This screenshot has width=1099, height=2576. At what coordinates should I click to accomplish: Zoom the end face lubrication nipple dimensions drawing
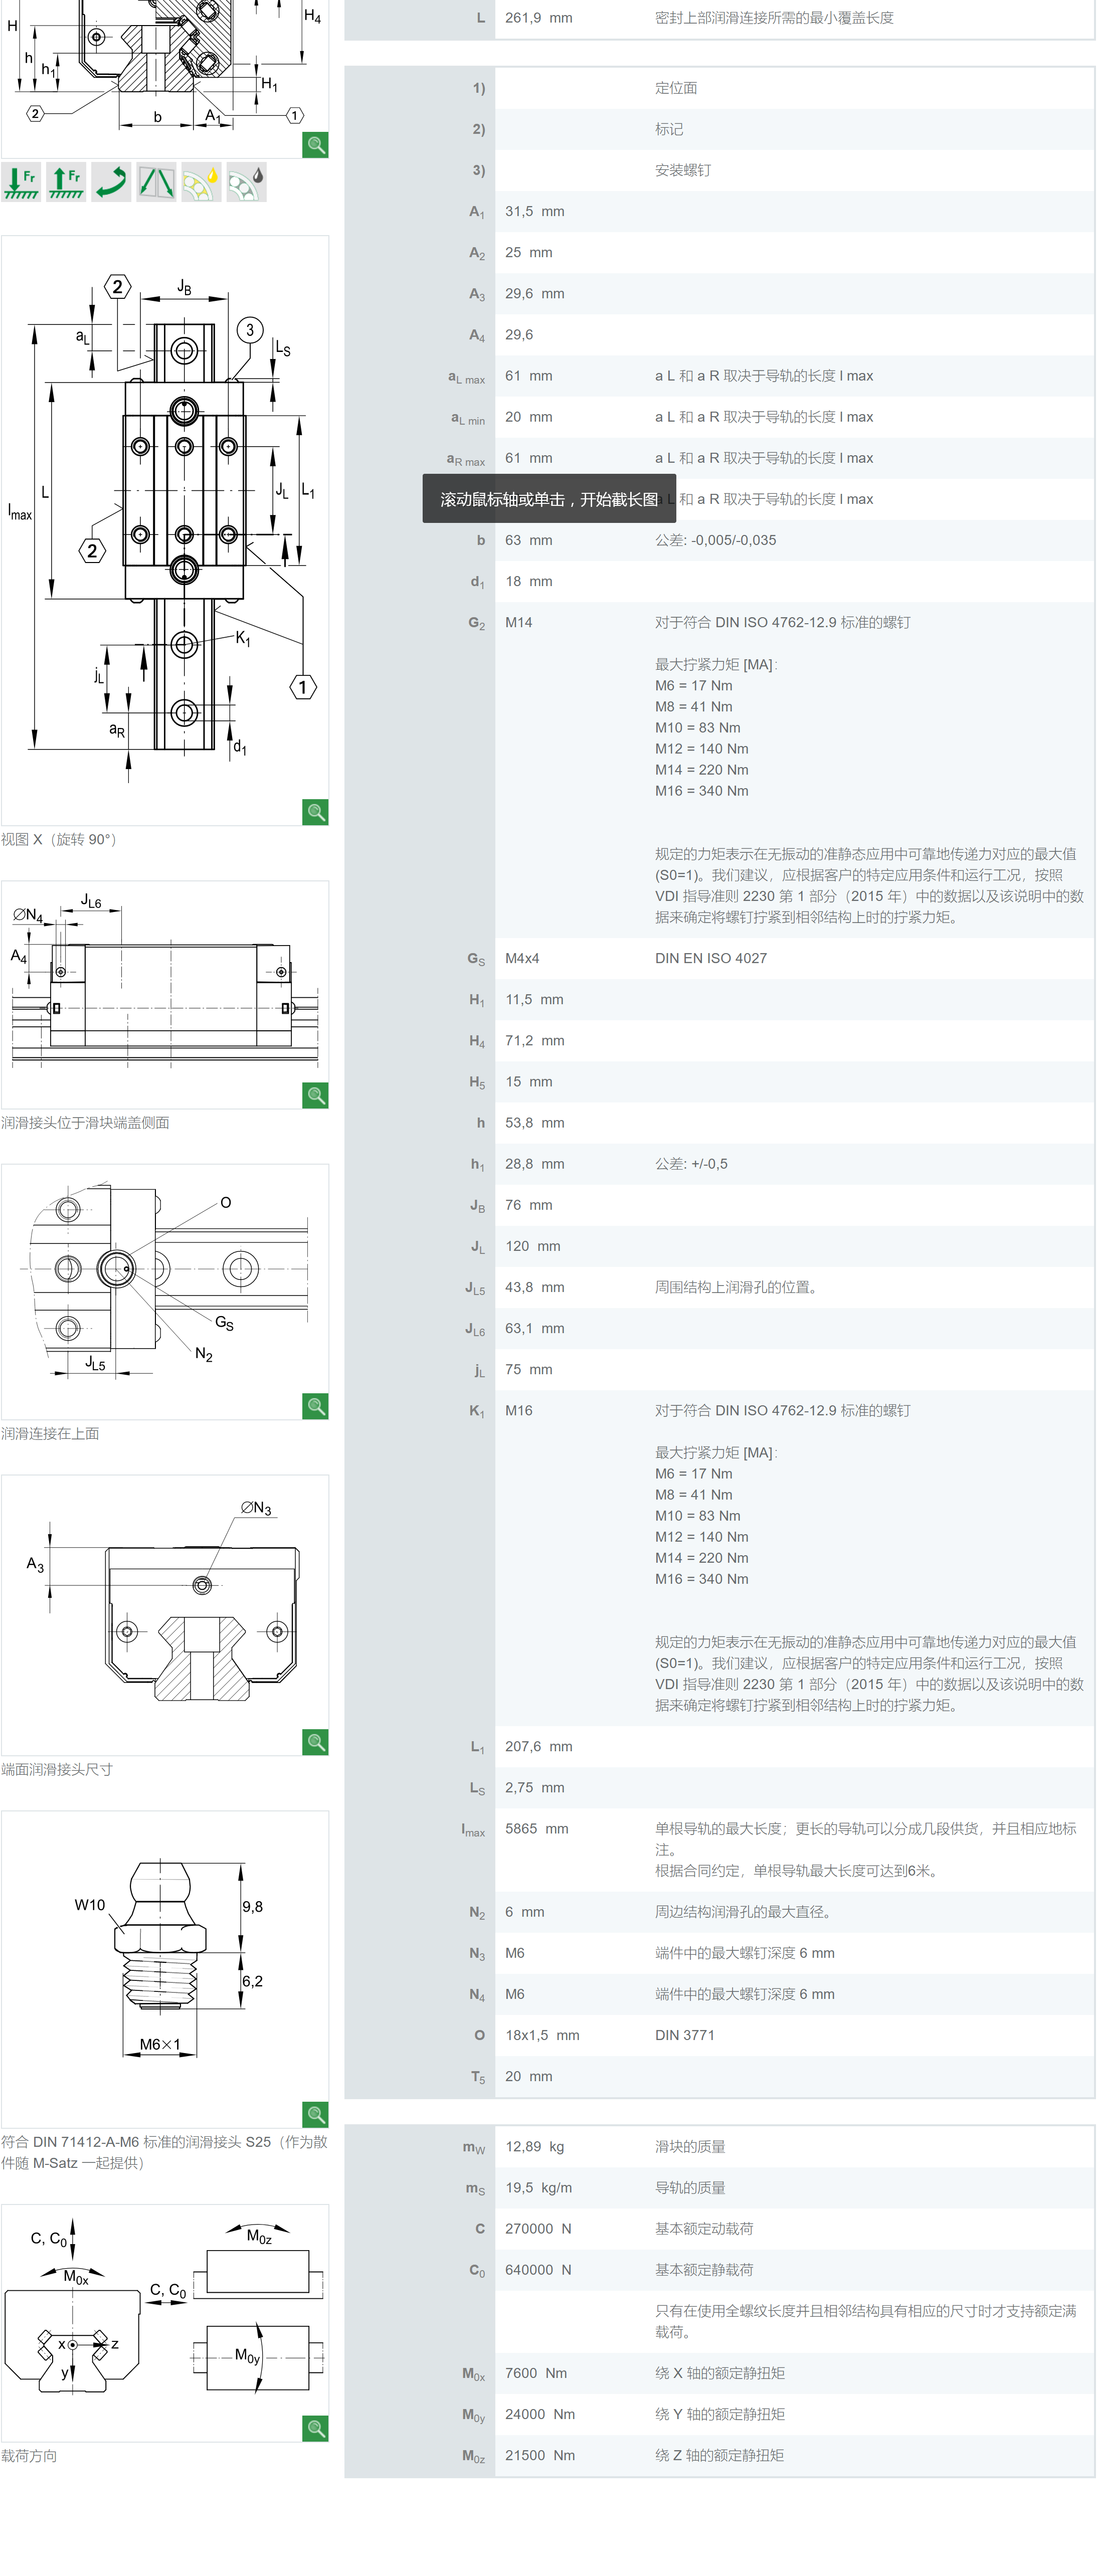tap(316, 1743)
